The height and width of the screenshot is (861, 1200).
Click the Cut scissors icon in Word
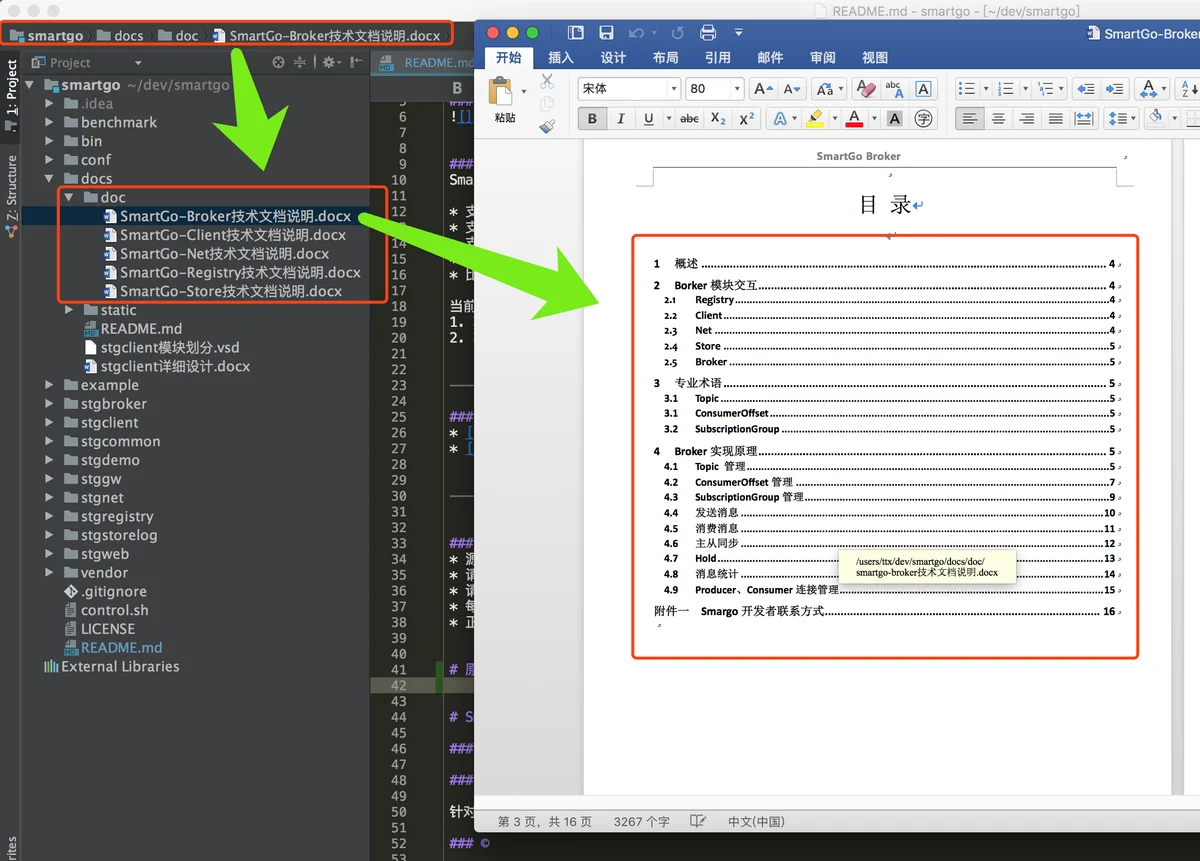point(547,81)
